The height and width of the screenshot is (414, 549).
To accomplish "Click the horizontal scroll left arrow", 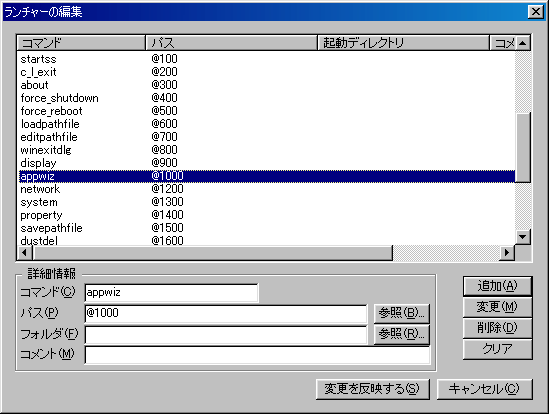I will tap(25, 253).
